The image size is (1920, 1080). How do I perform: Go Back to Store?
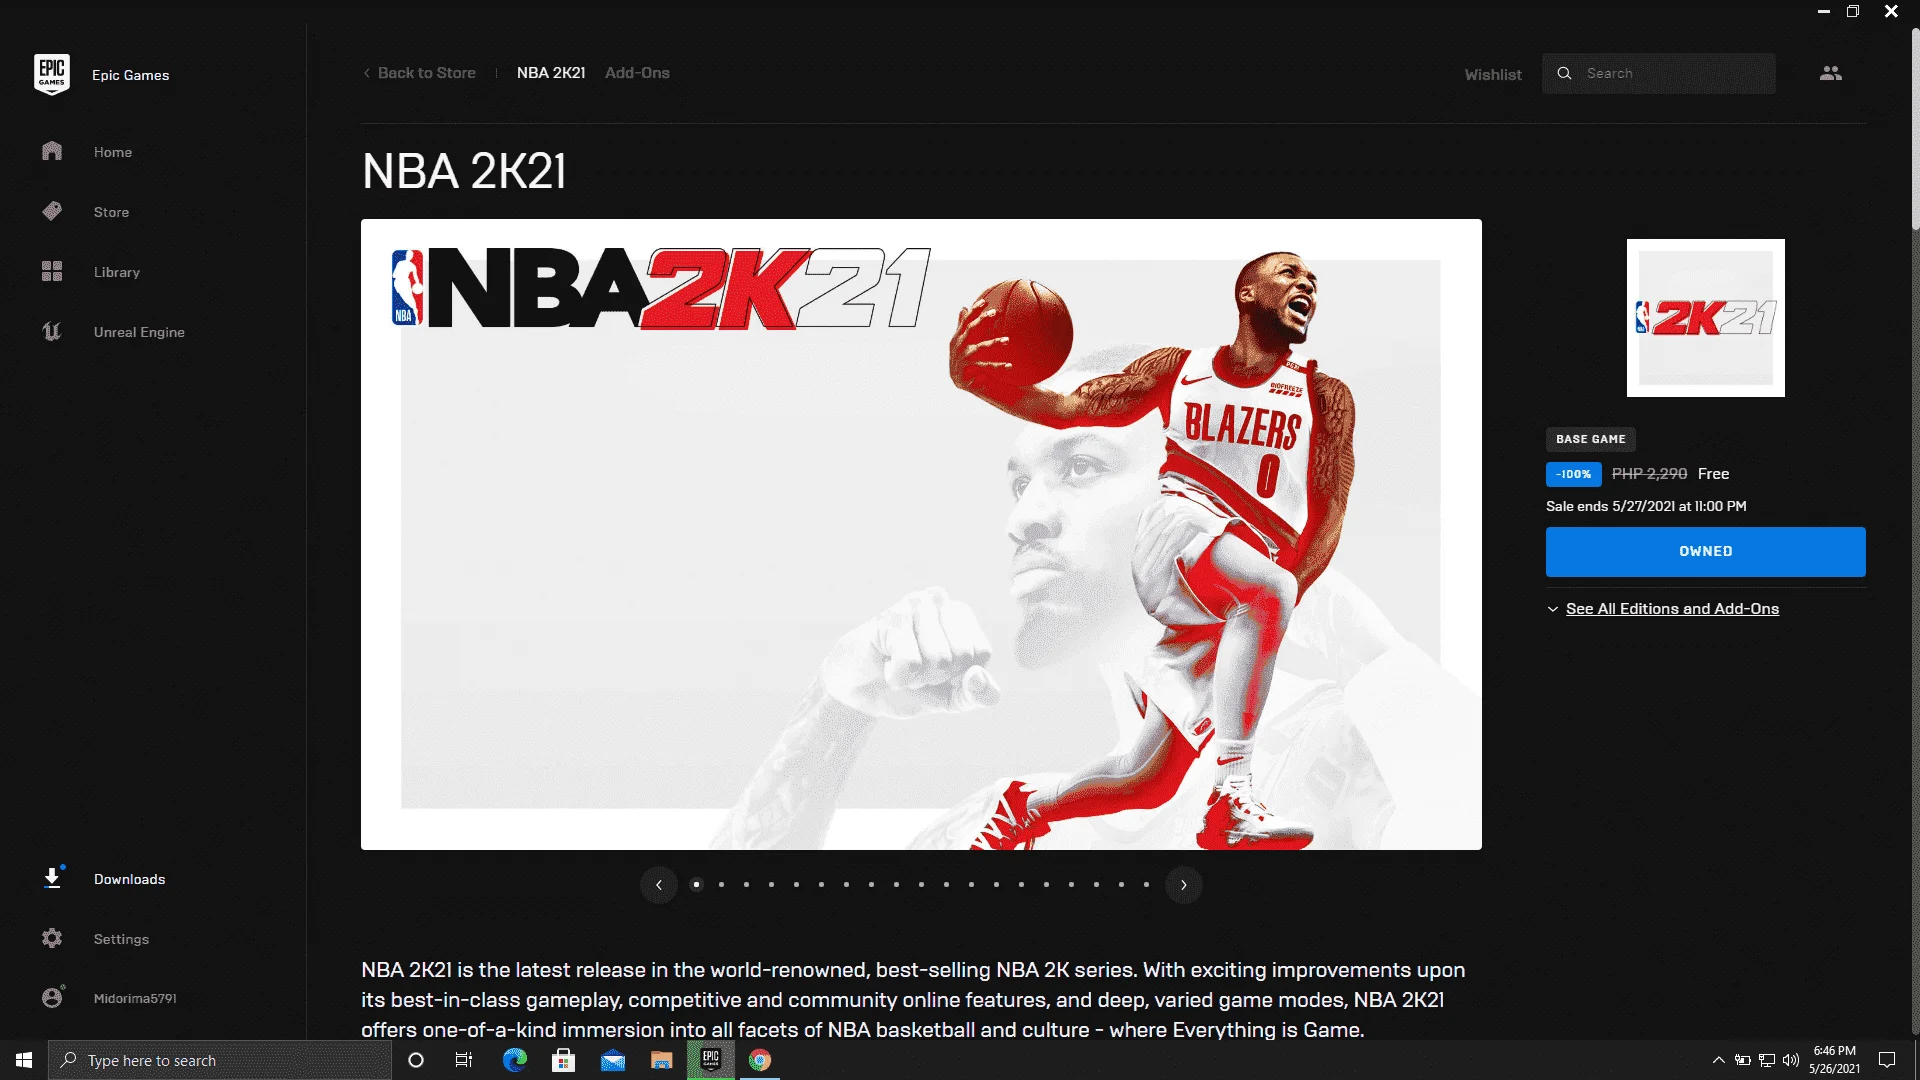tap(419, 73)
